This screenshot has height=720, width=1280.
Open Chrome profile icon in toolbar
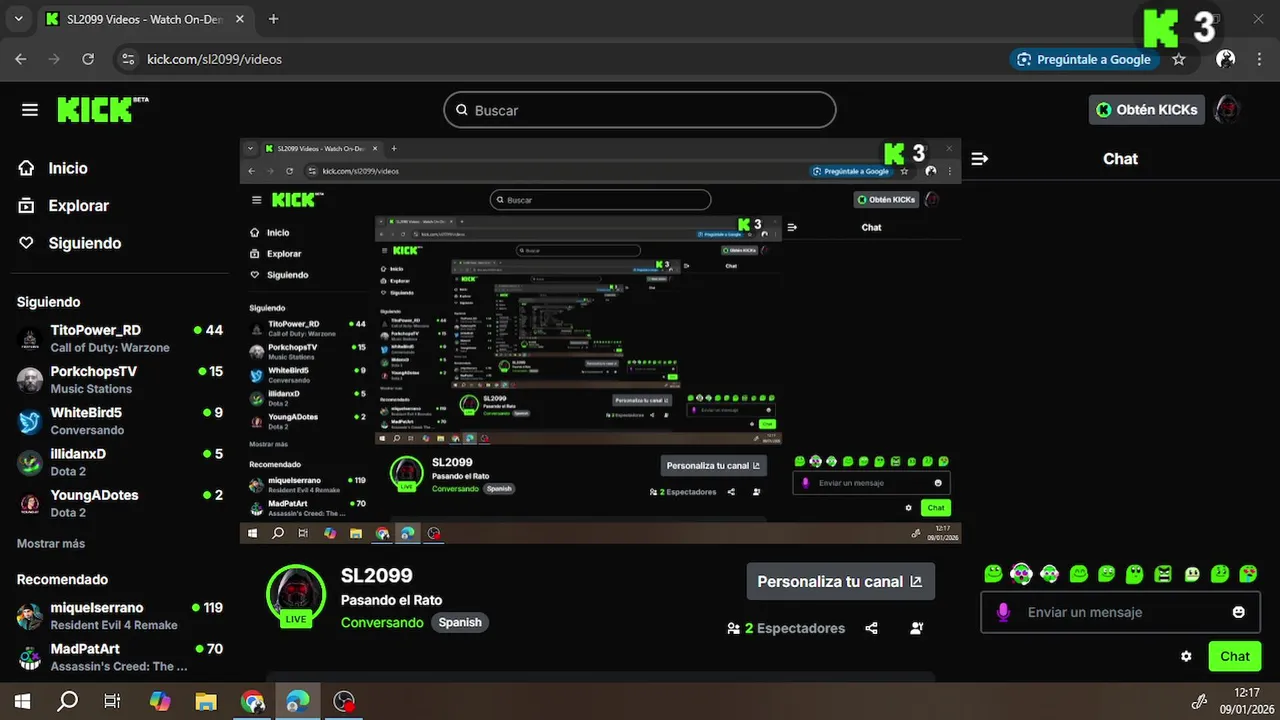1225,59
